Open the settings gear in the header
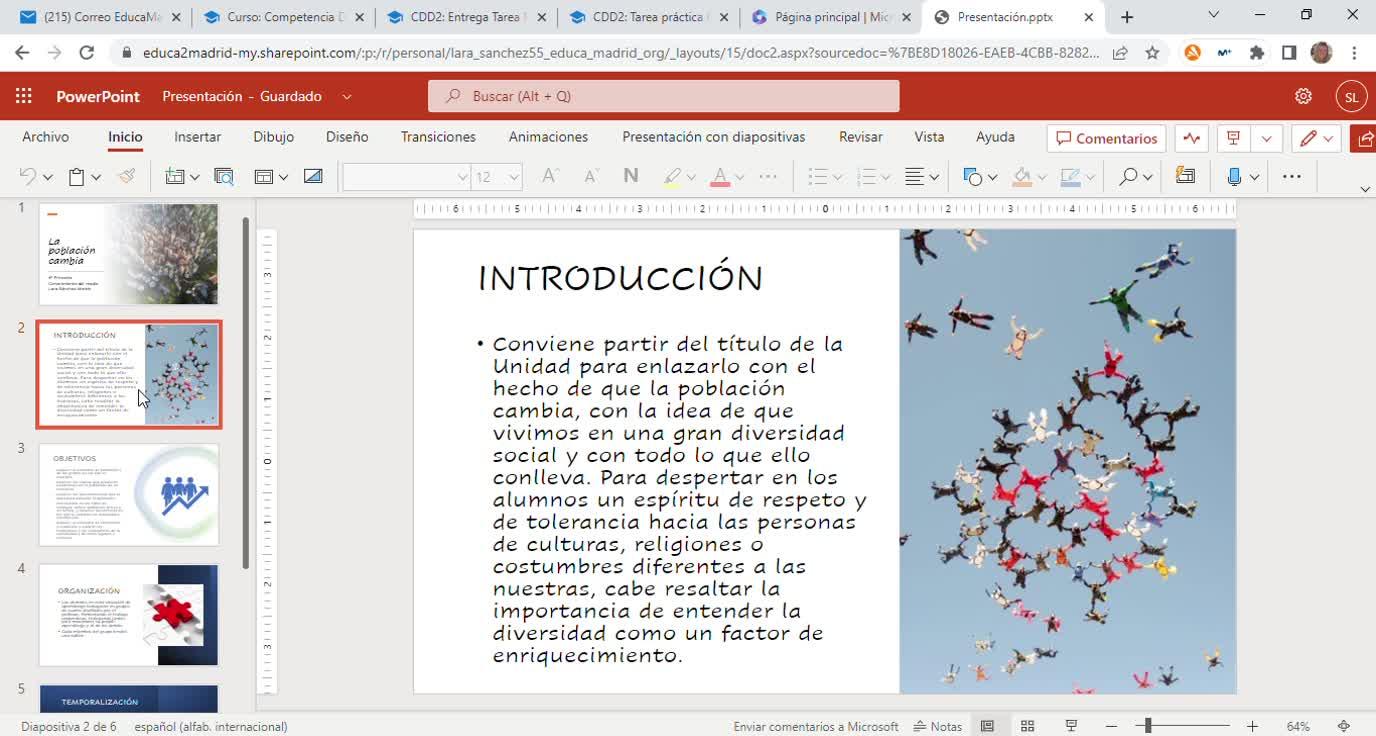Viewport: 1376px width, 736px height. click(1303, 96)
